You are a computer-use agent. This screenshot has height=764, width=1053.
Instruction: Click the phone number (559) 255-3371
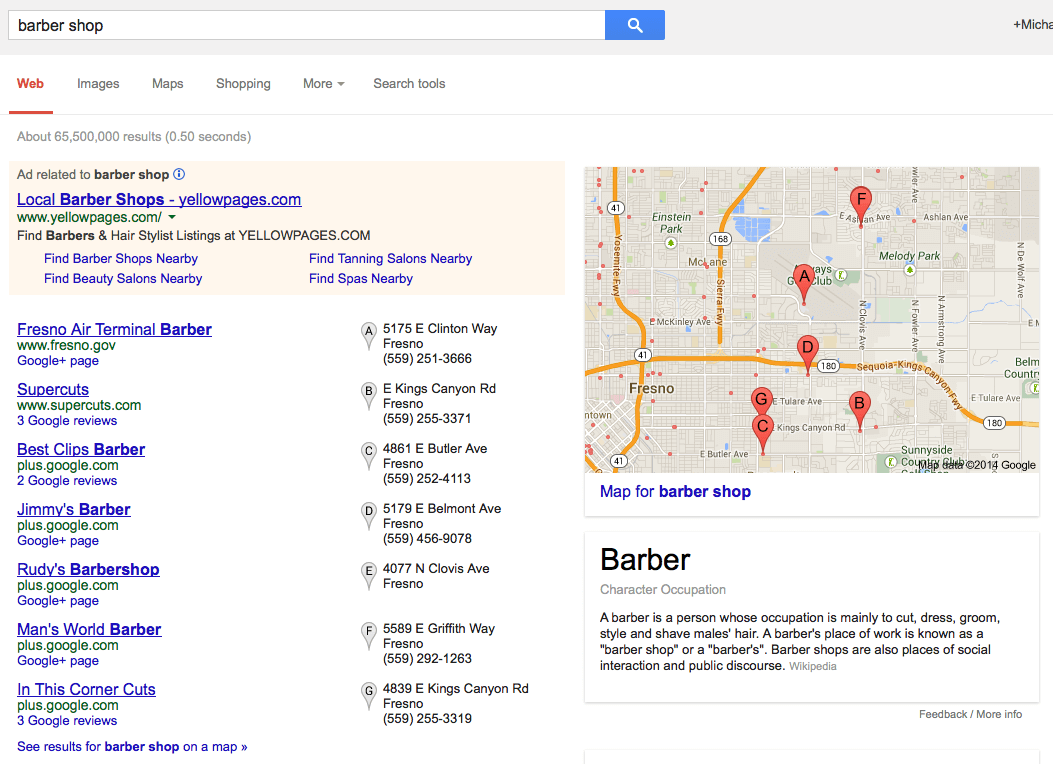(427, 418)
